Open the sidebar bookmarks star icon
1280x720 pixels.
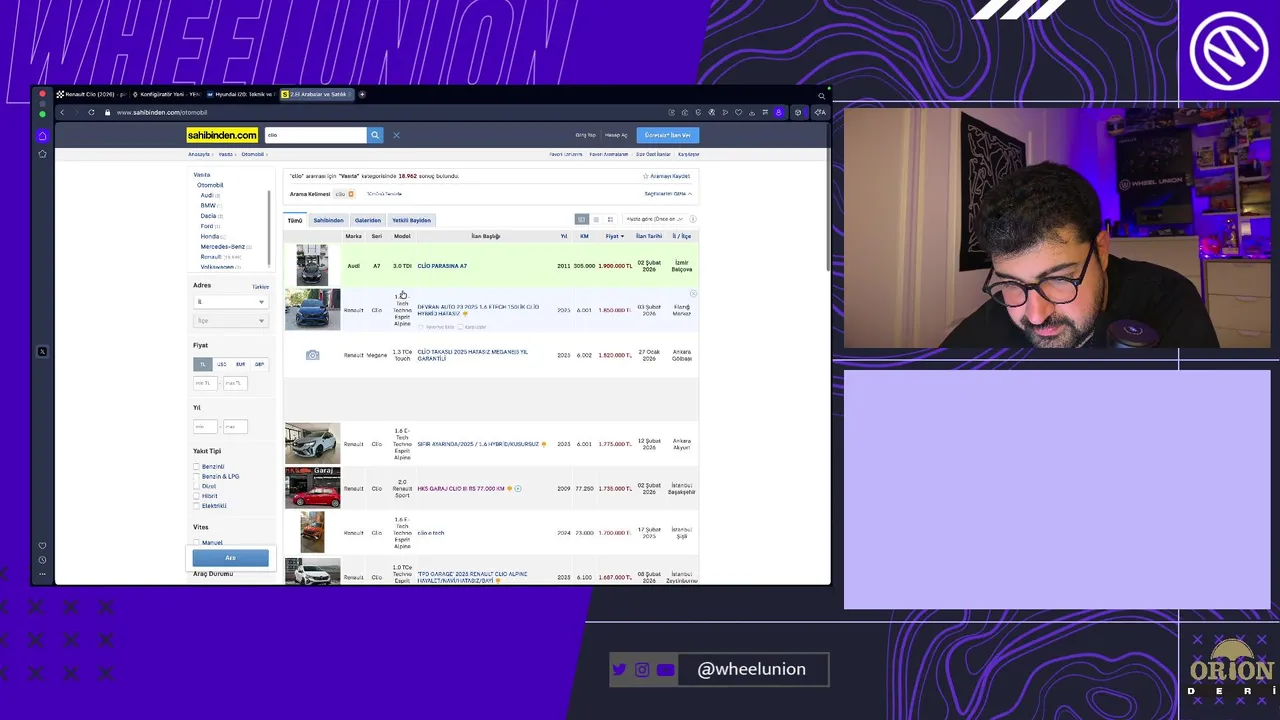(x=42, y=154)
